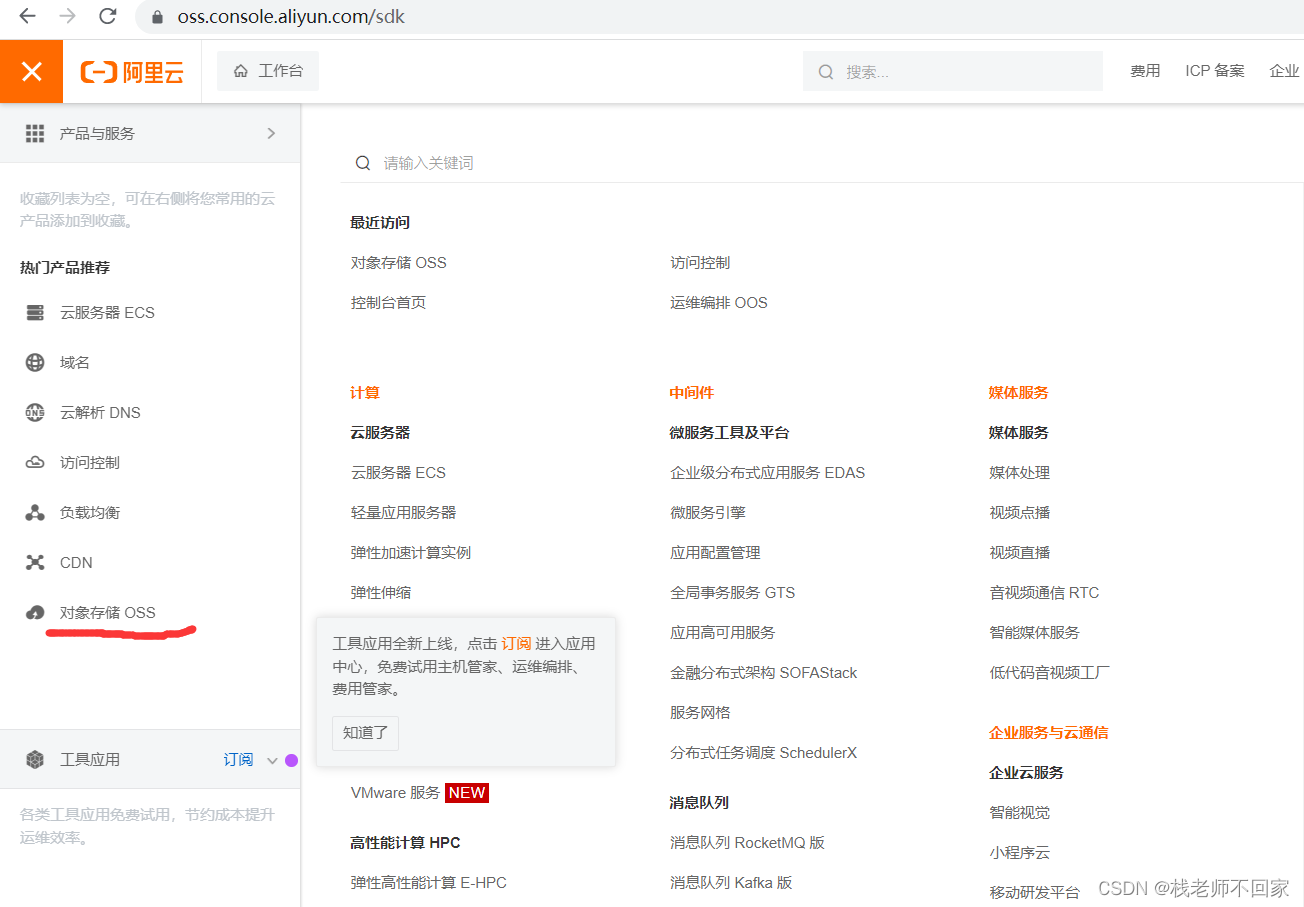Click the magnifier icon beside 请输入关键词
This screenshot has width=1304, height=907.
pos(363,163)
